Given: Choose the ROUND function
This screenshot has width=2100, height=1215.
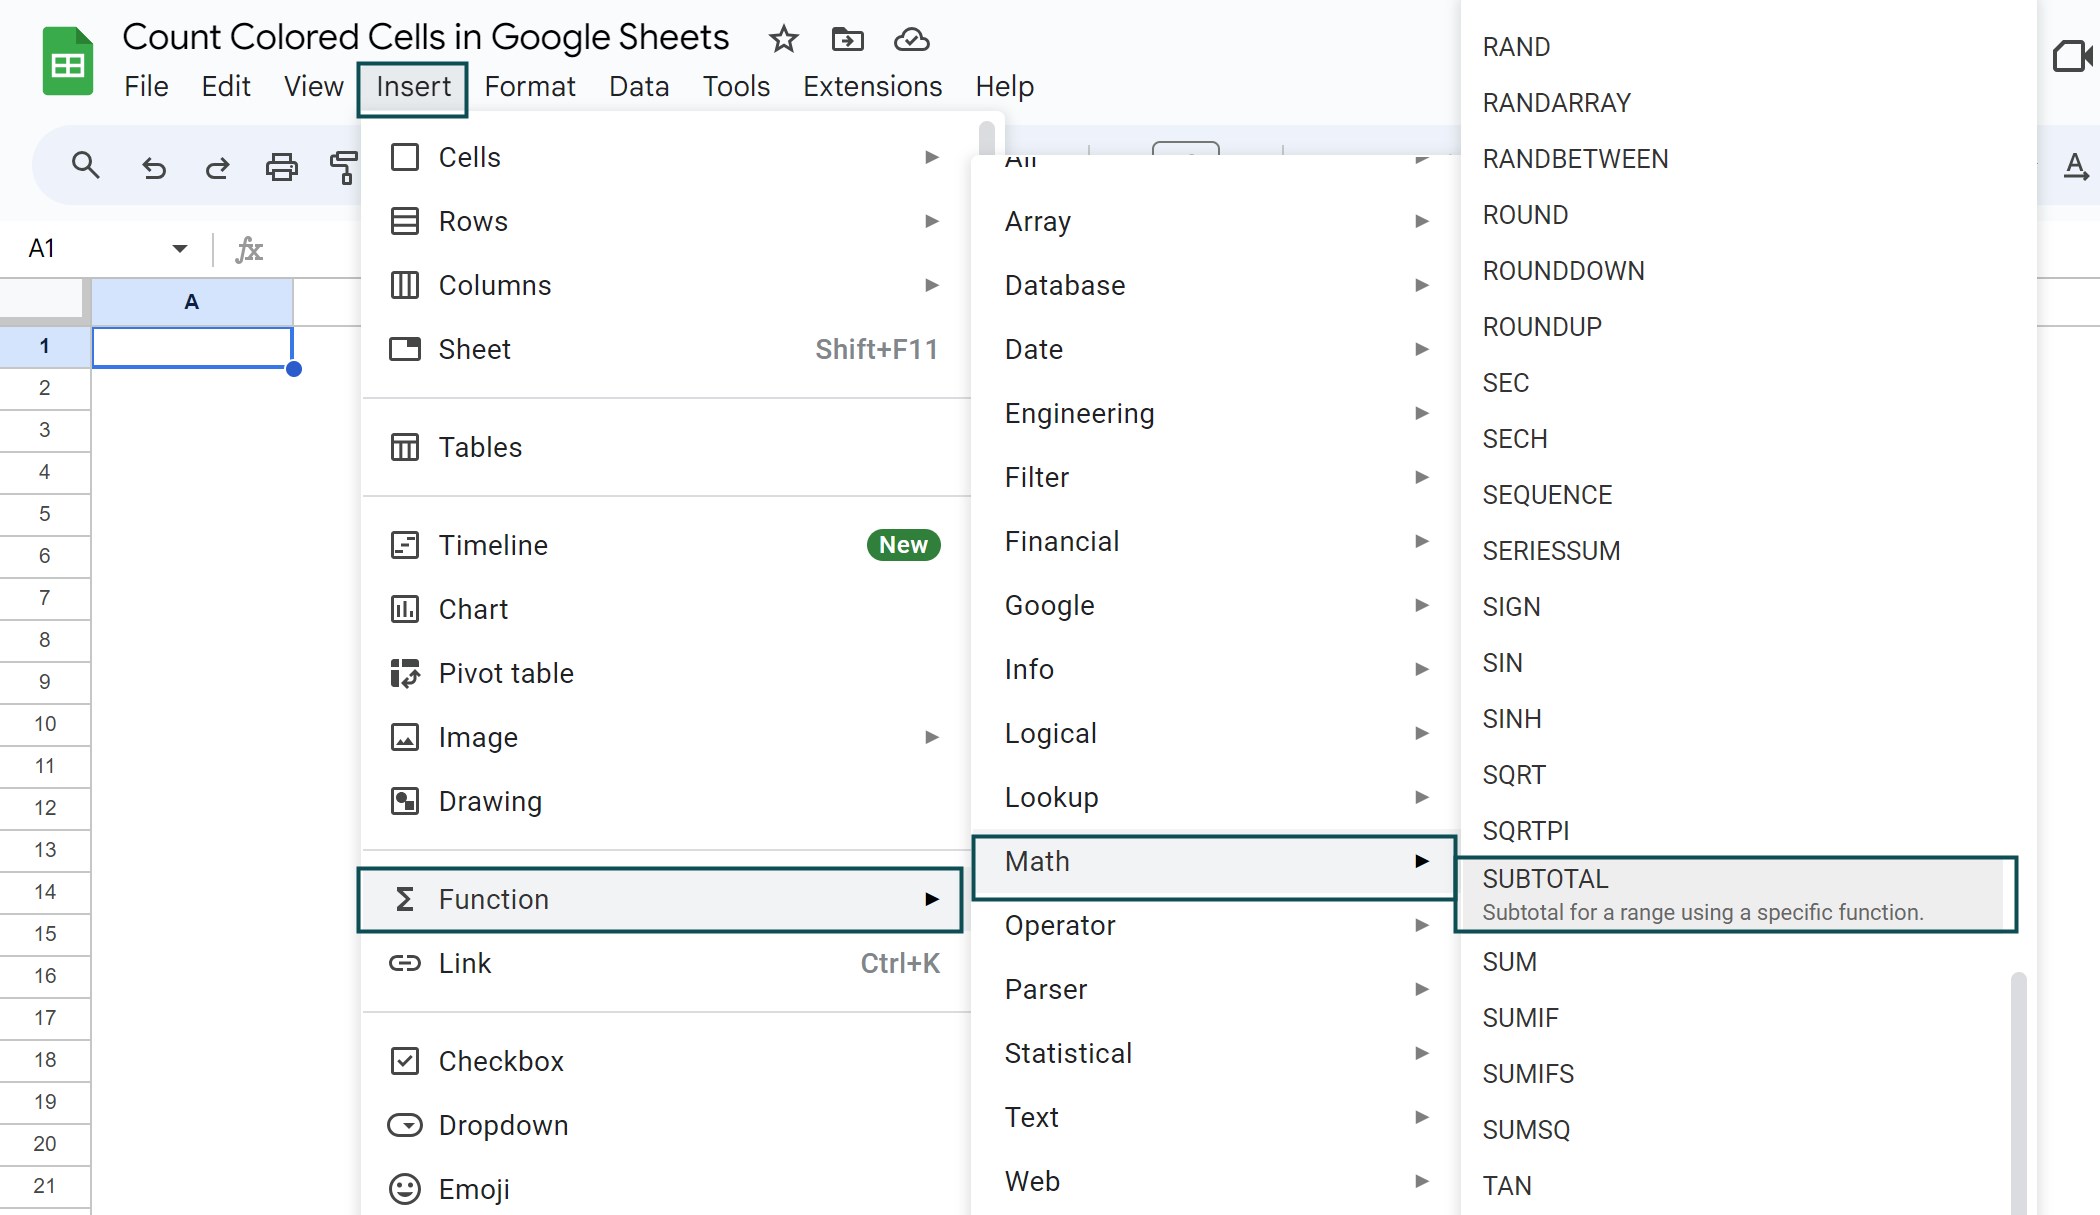Looking at the screenshot, I should coord(1736,215).
